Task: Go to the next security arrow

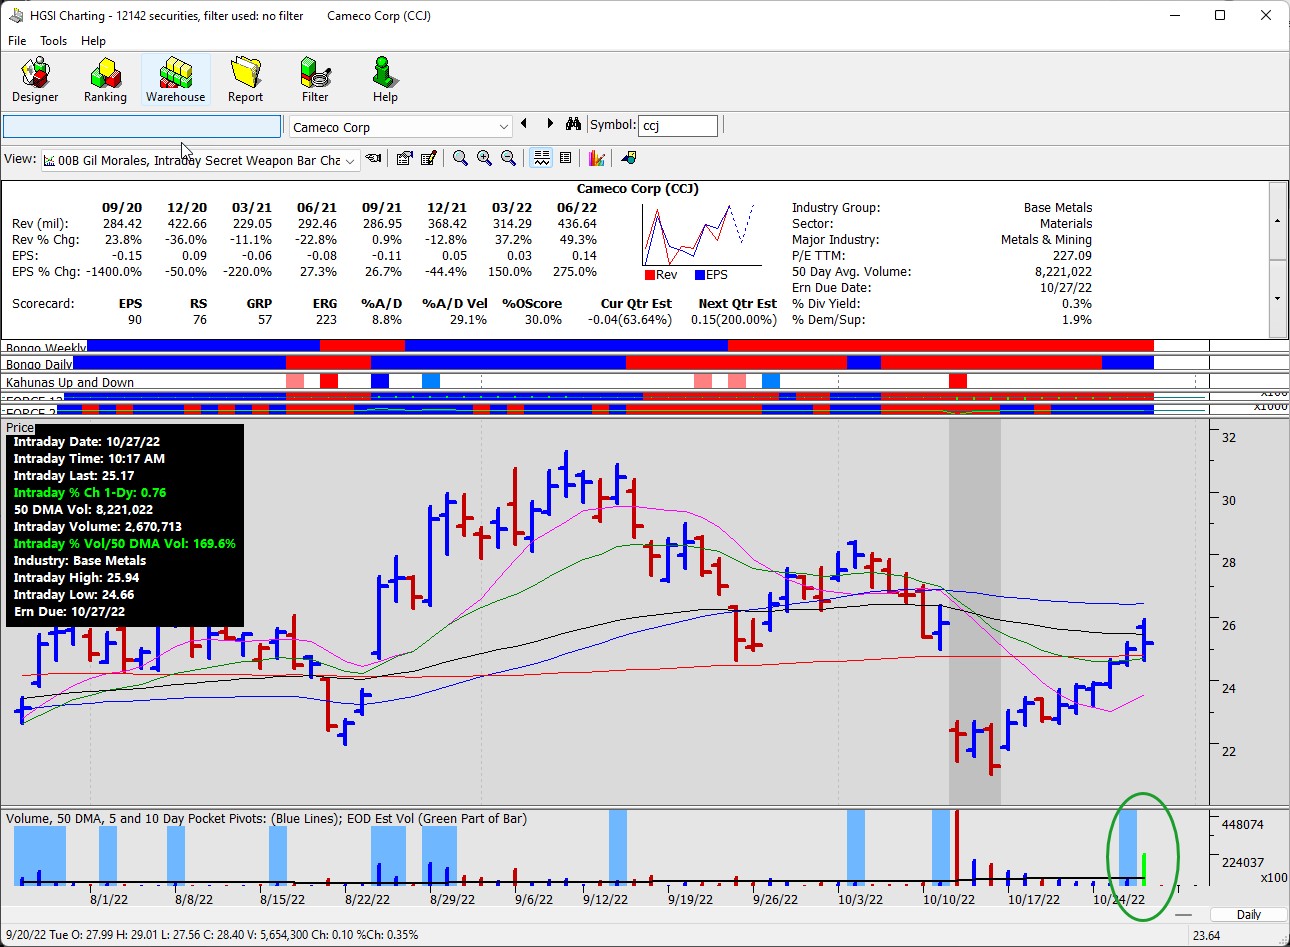Action: pyautogui.click(x=550, y=124)
